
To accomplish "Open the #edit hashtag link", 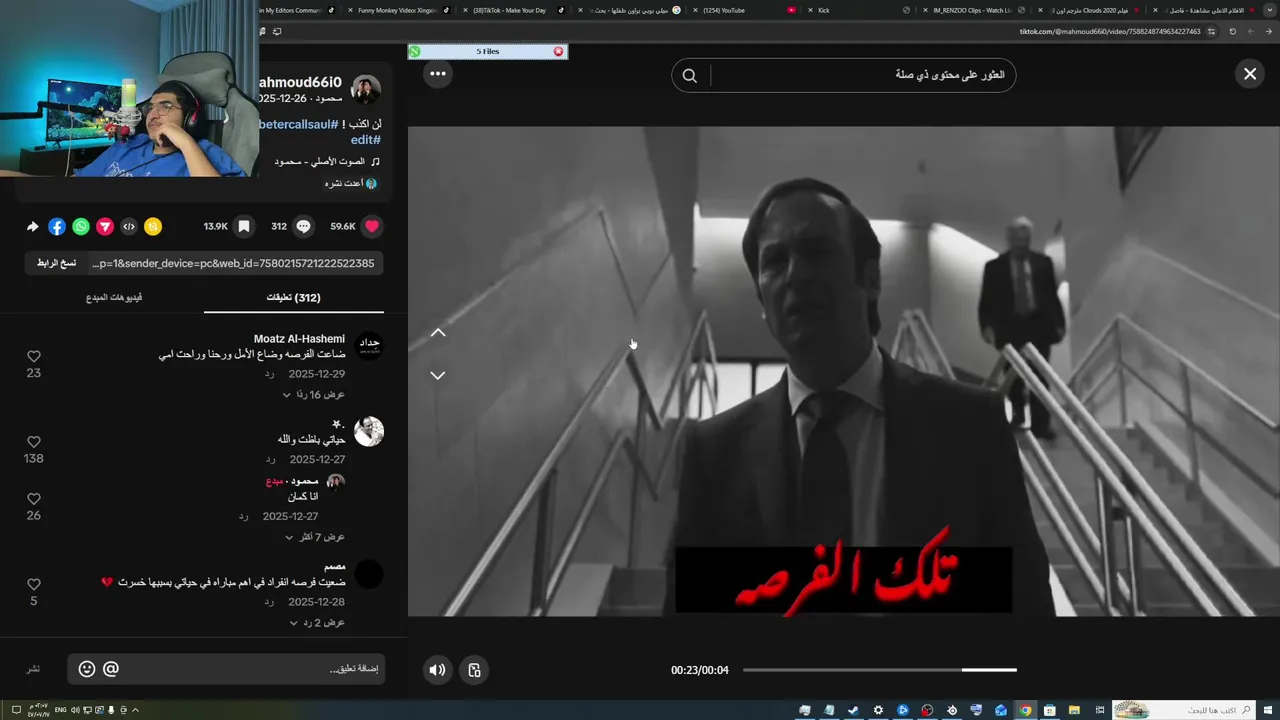I will point(365,140).
